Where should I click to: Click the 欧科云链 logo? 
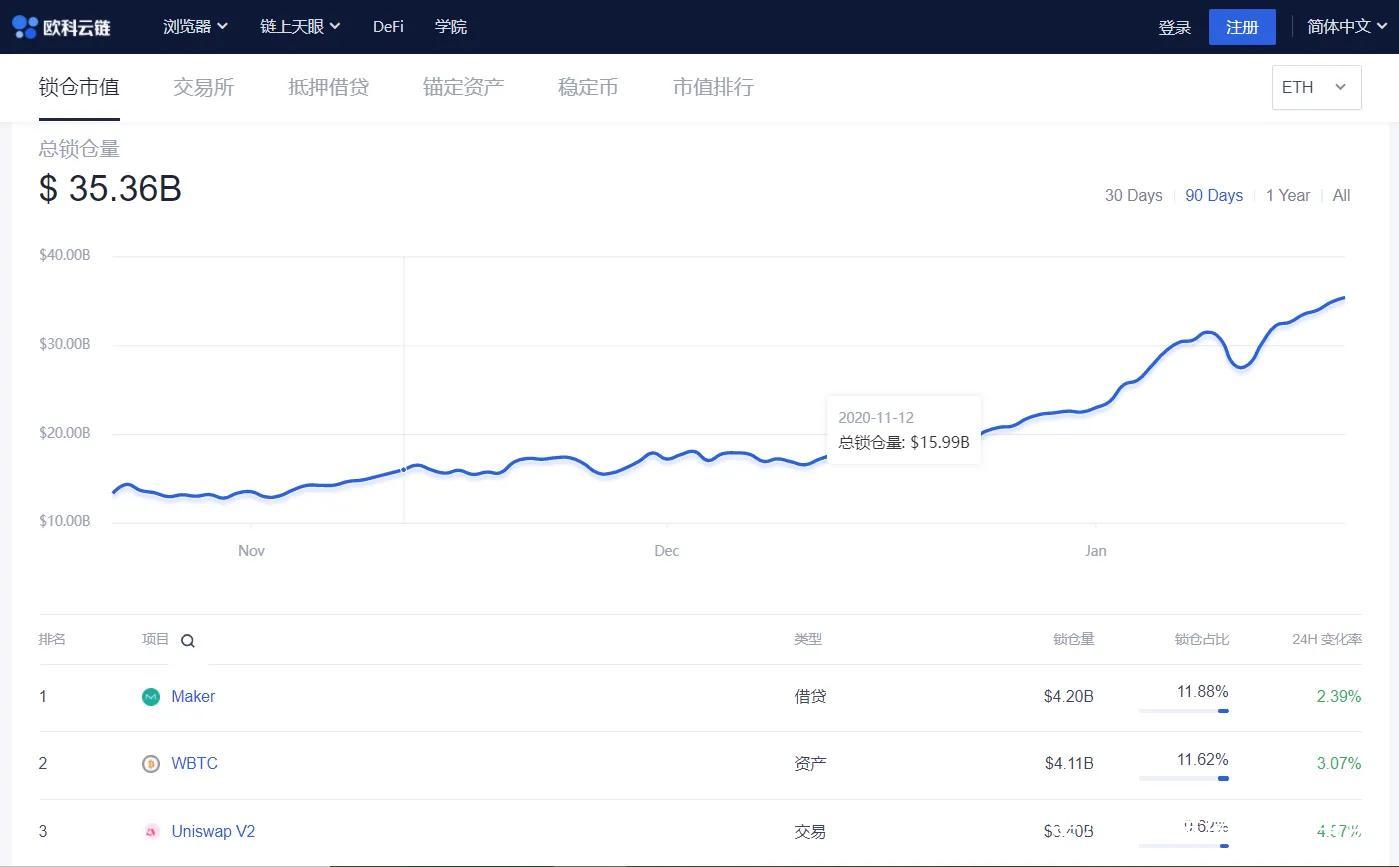pyautogui.click(x=61, y=27)
